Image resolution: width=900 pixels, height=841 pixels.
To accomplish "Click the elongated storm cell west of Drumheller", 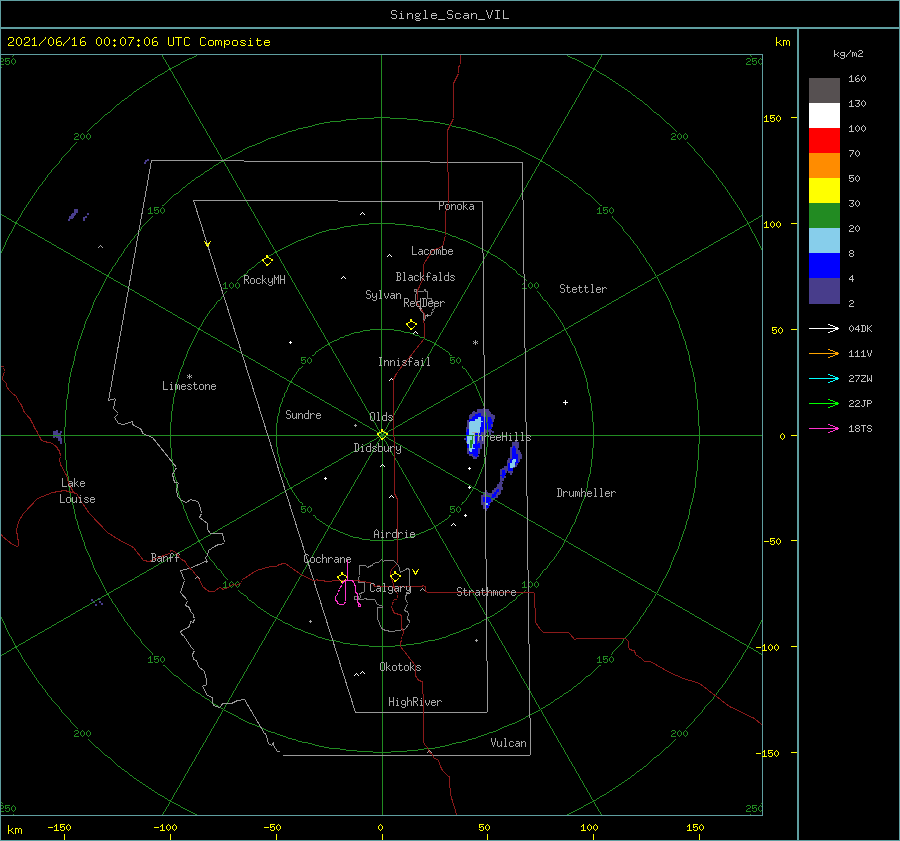I will point(502,475).
